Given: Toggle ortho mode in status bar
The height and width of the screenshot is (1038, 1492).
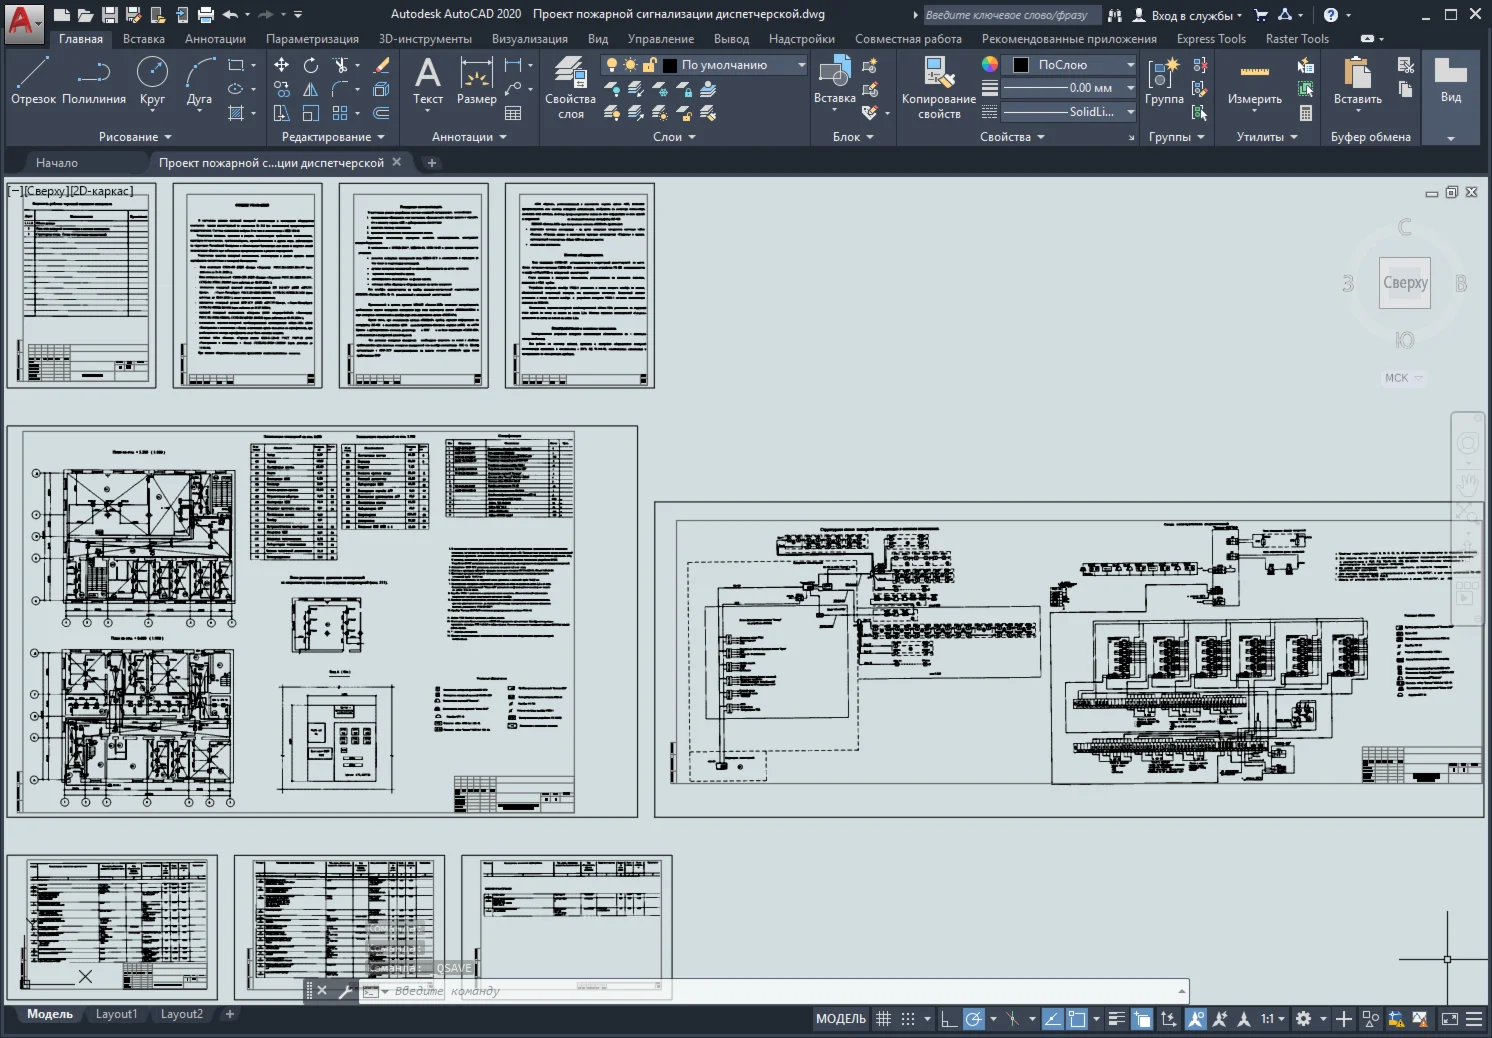Looking at the screenshot, I should click(949, 1019).
